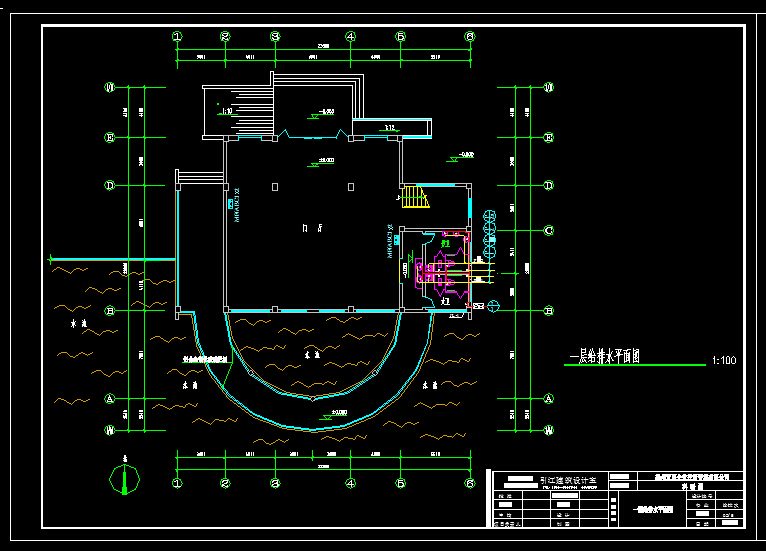Click axis bubble 3 in top row
The image size is (766, 551).
(275, 36)
